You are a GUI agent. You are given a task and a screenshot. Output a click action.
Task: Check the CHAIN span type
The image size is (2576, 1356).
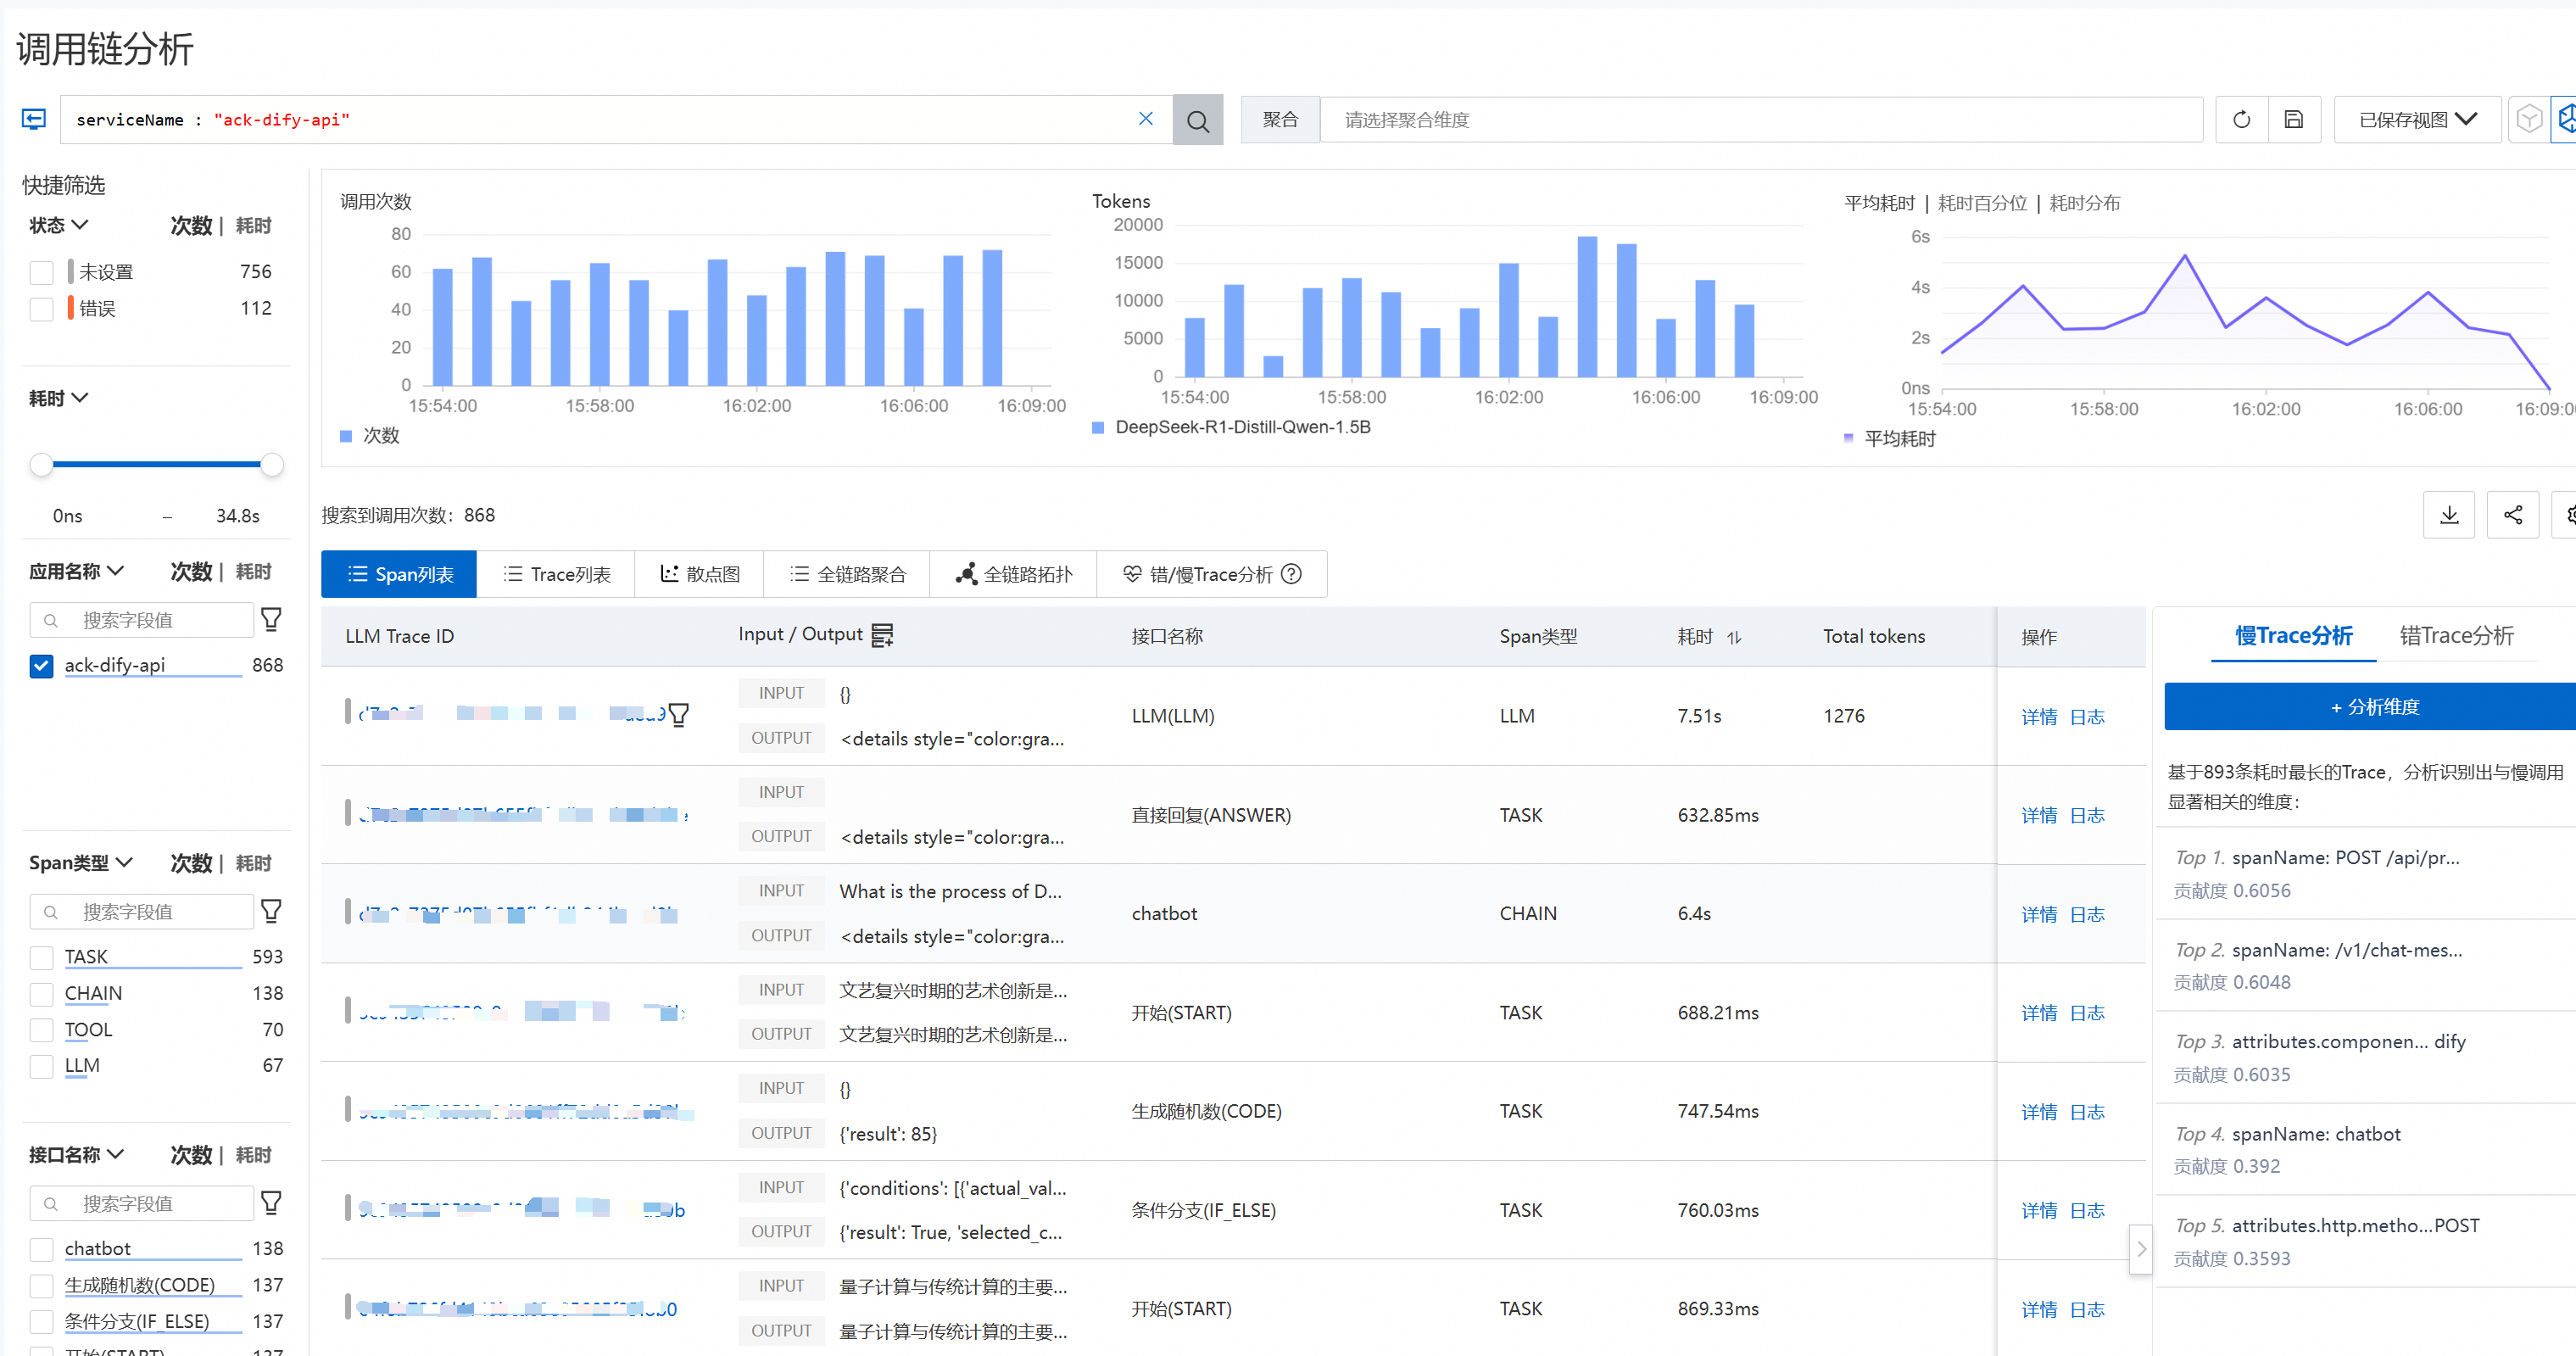click(x=41, y=994)
